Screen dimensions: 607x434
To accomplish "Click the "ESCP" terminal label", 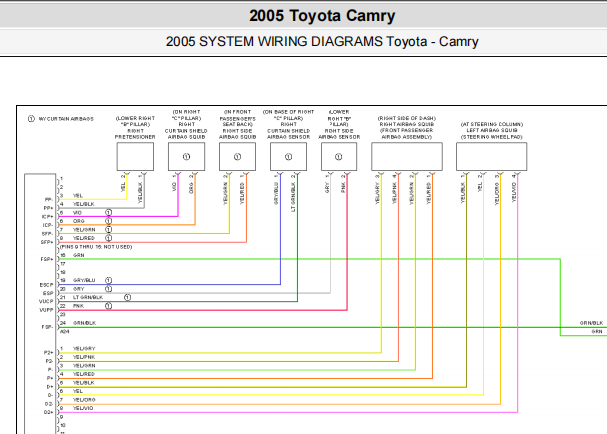I will click(46, 285).
